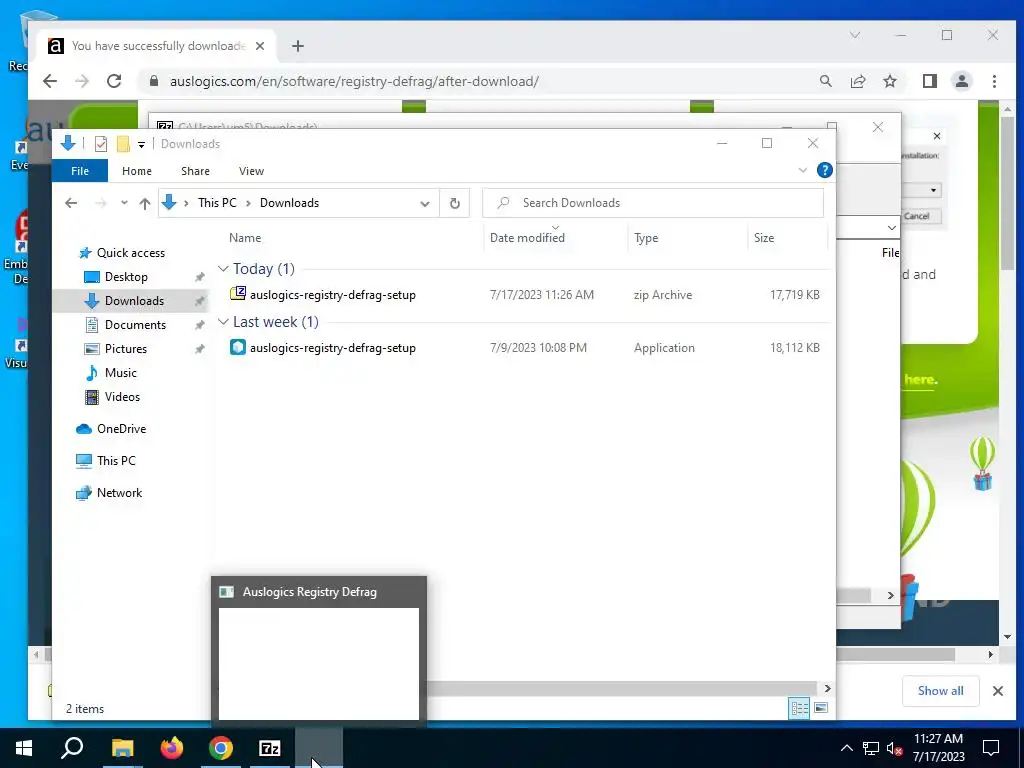The height and width of the screenshot is (768, 1024).
Task: Go back in Explorer navigation
Action: 71,203
